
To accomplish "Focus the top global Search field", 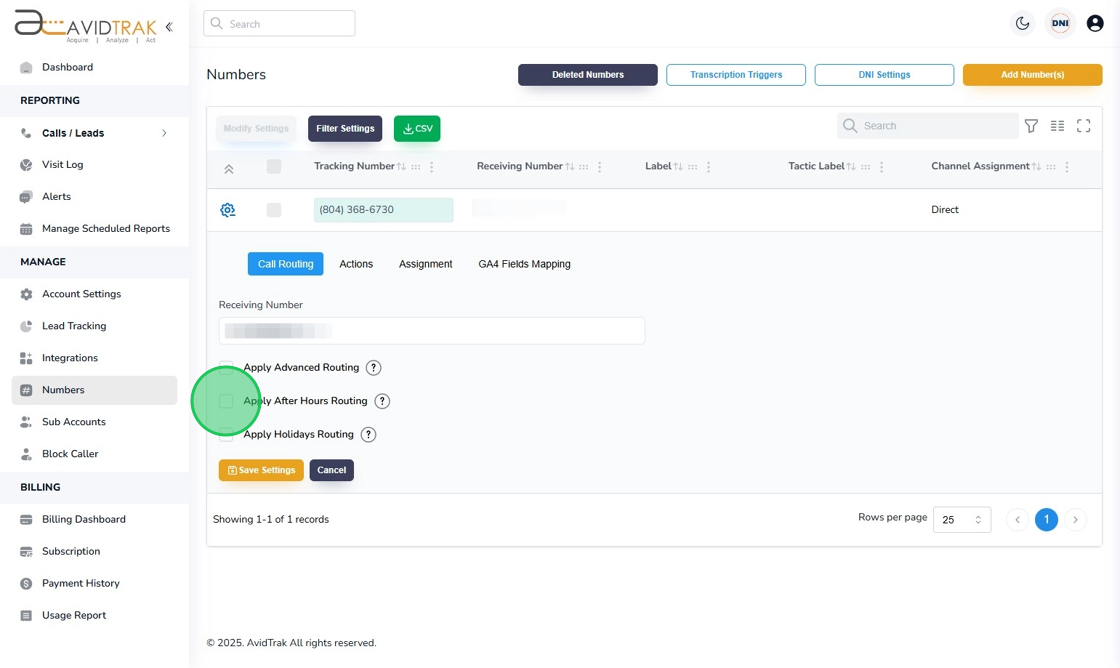I will (x=279, y=24).
